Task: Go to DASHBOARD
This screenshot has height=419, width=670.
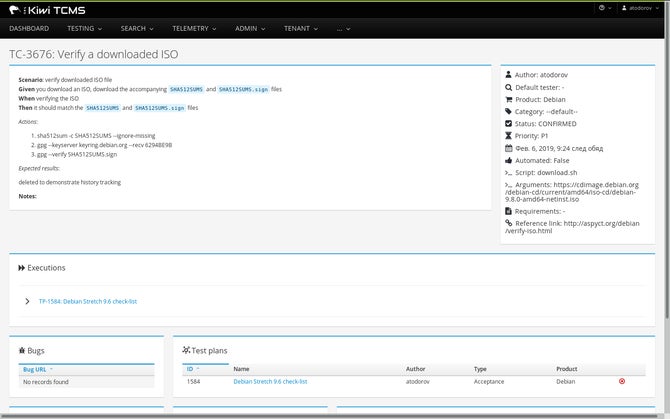Action: (x=29, y=29)
